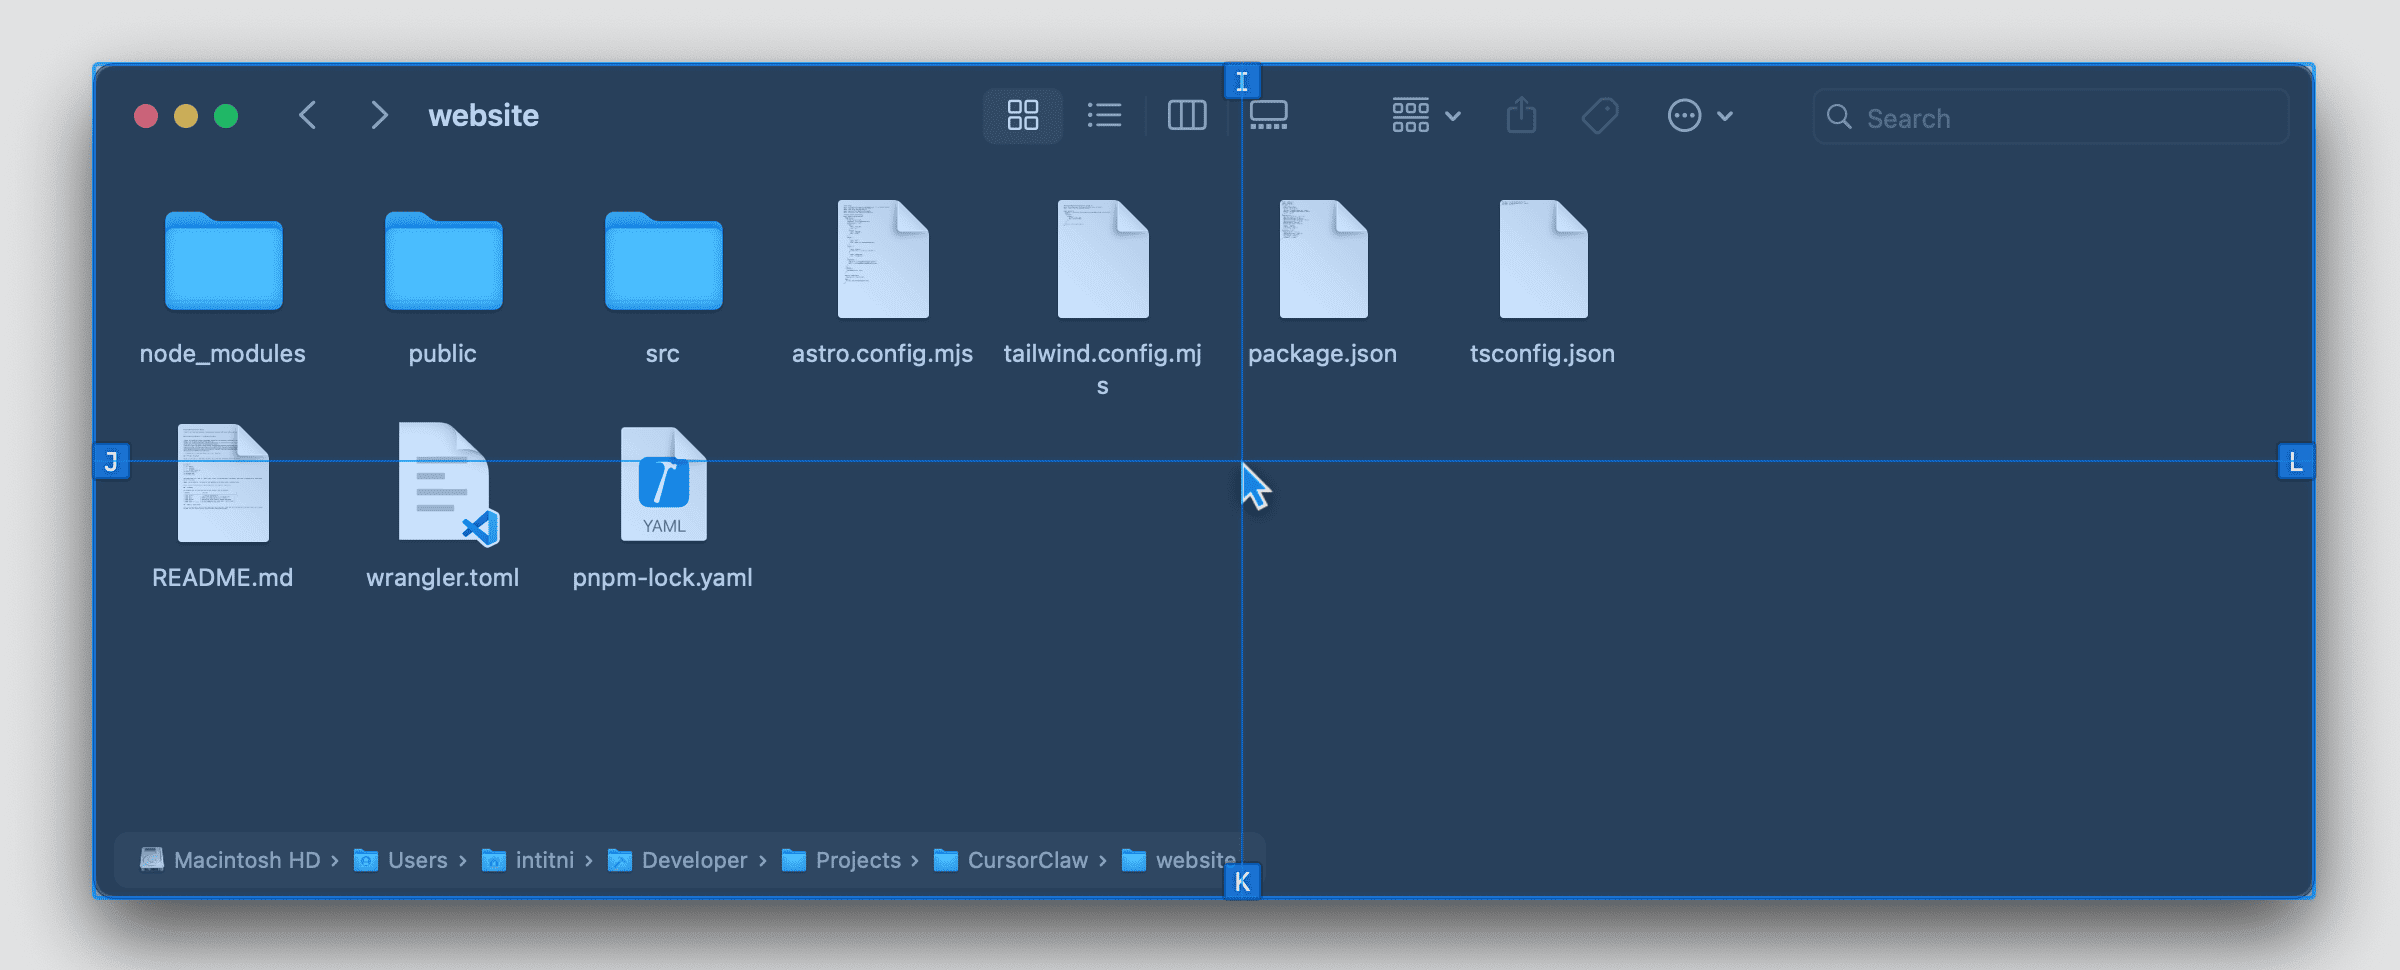Viewport: 2400px width, 970px height.
Task: Select the wrangler.toml file
Action: [x=443, y=485]
